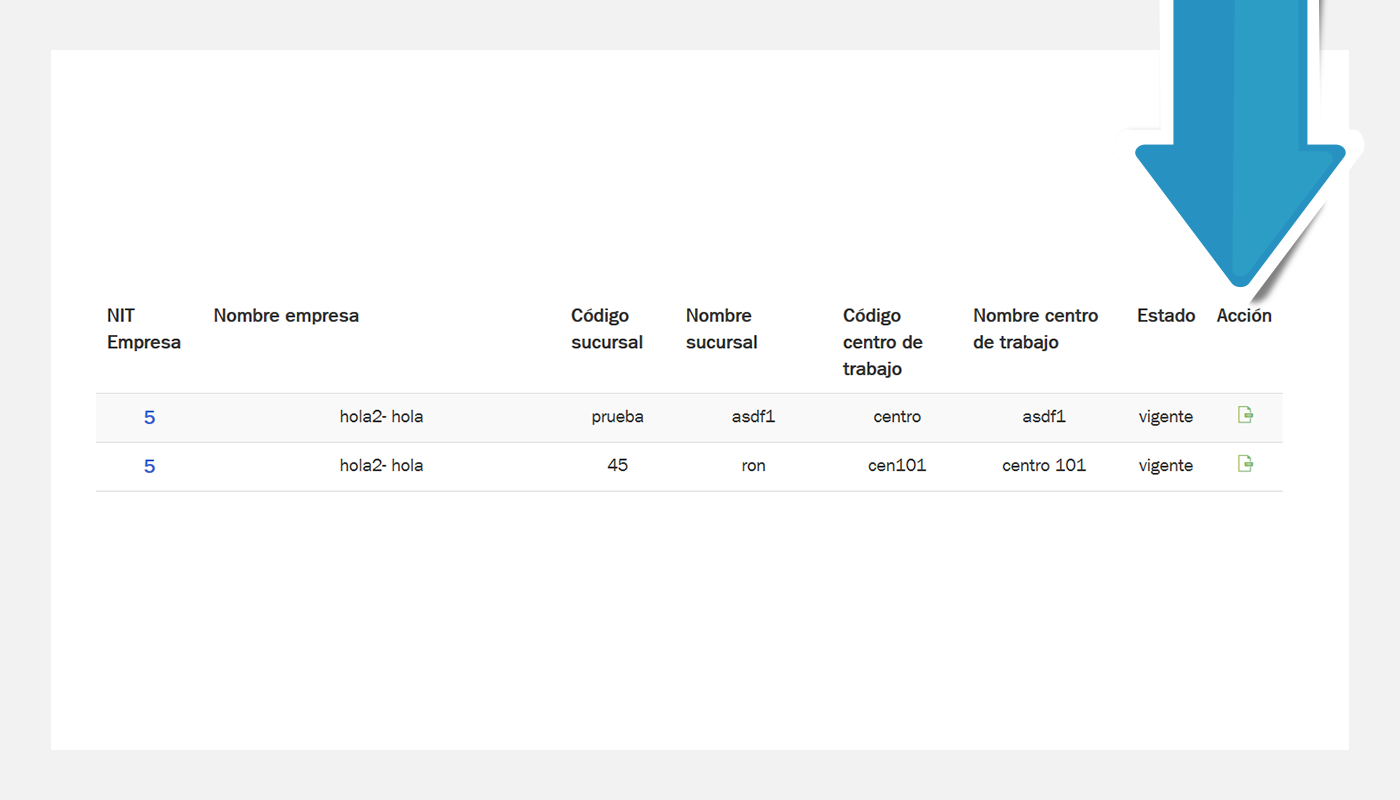Viewport: 1400px width, 800px height.
Task: Click the green action icon in cen101 row
Action: click(1245, 464)
